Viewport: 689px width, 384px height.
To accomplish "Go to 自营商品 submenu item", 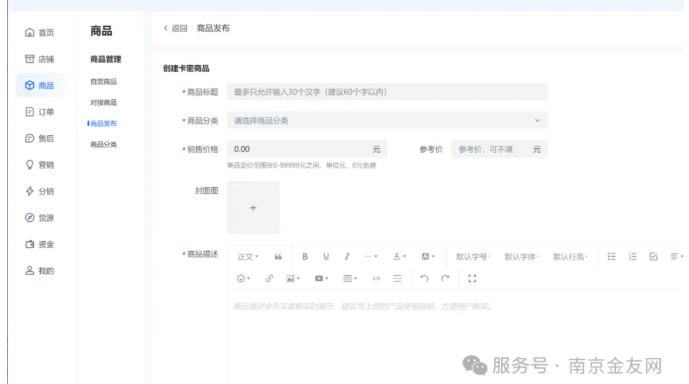I will (x=104, y=82).
